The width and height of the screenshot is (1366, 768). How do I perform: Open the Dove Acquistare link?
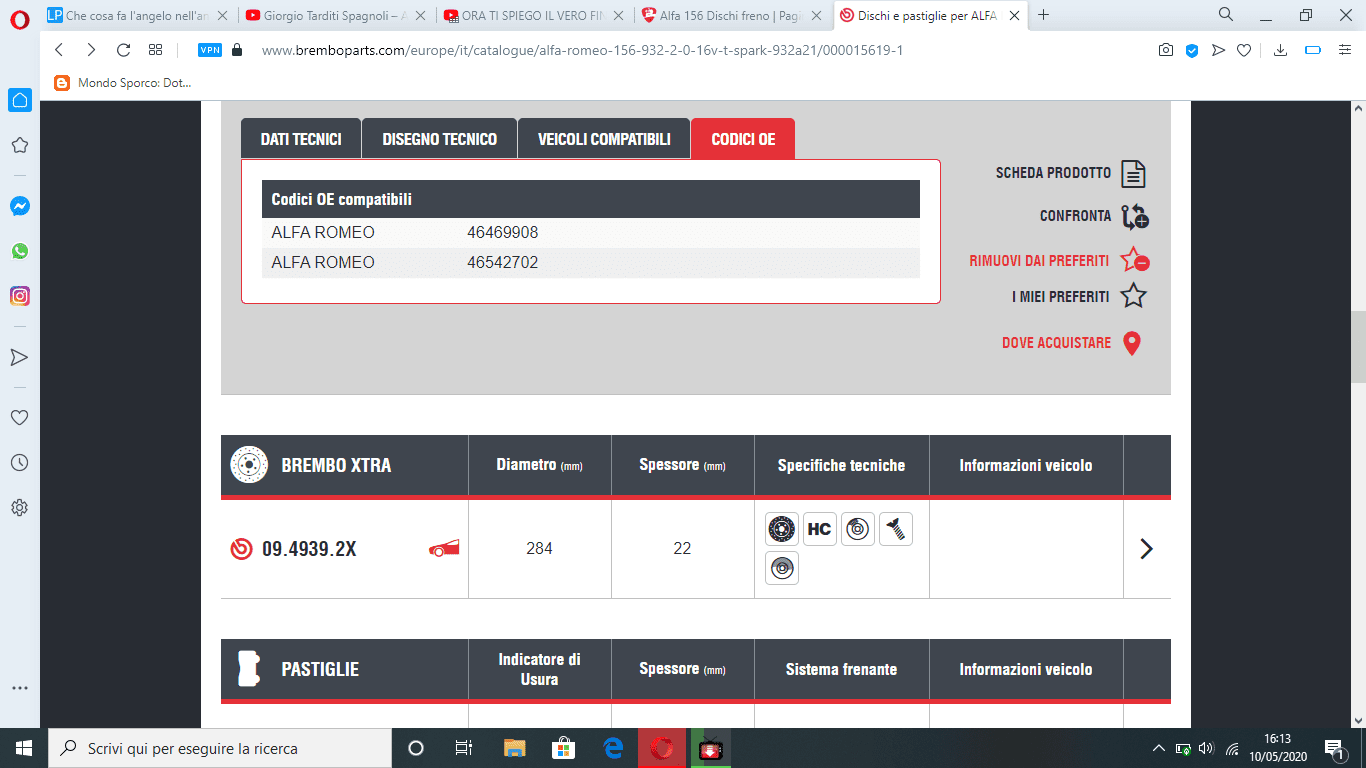click(x=1056, y=343)
